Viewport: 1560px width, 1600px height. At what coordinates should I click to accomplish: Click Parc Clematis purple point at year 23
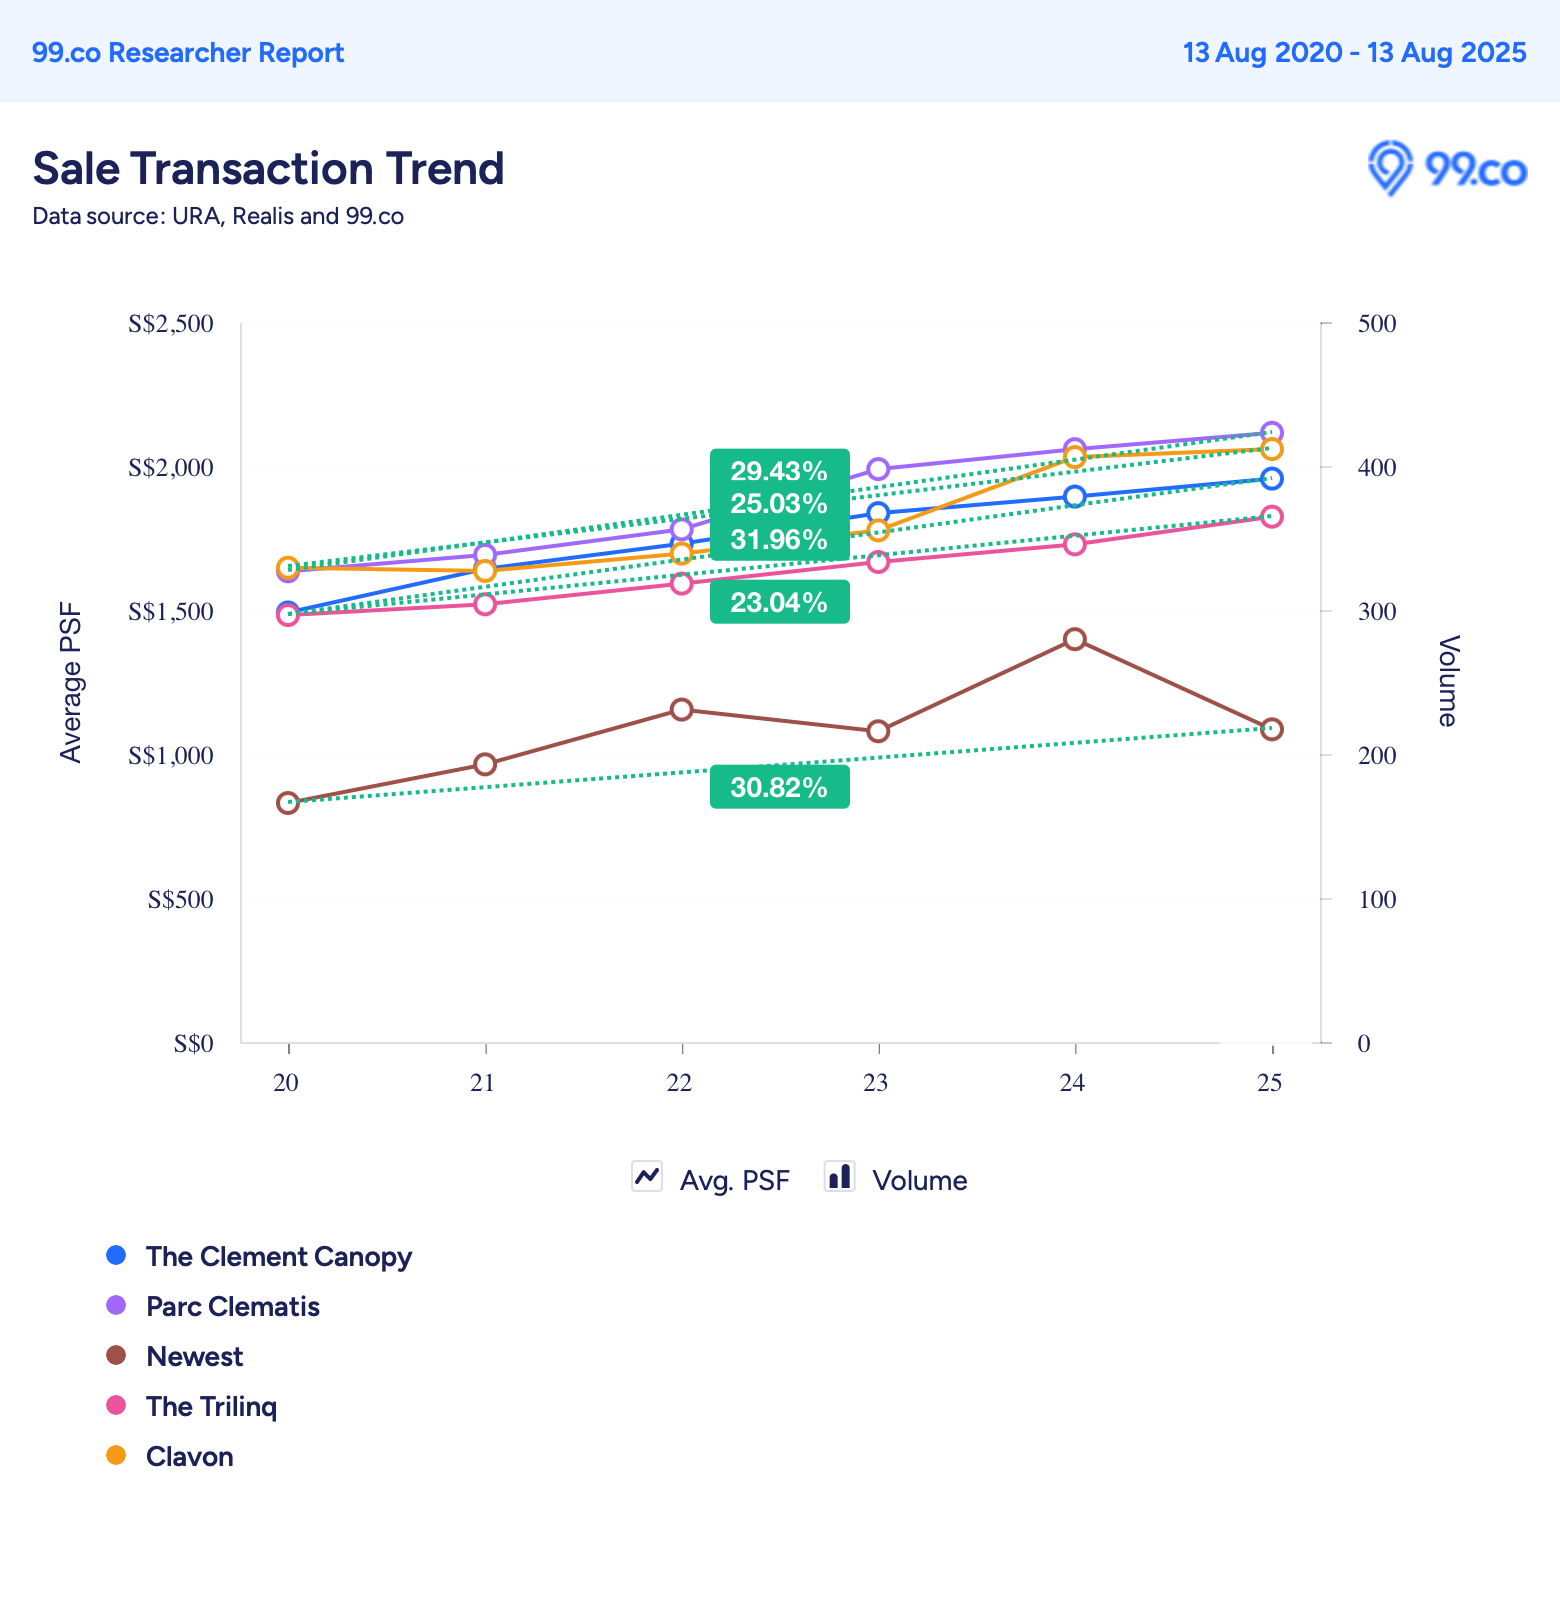click(878, 469)
